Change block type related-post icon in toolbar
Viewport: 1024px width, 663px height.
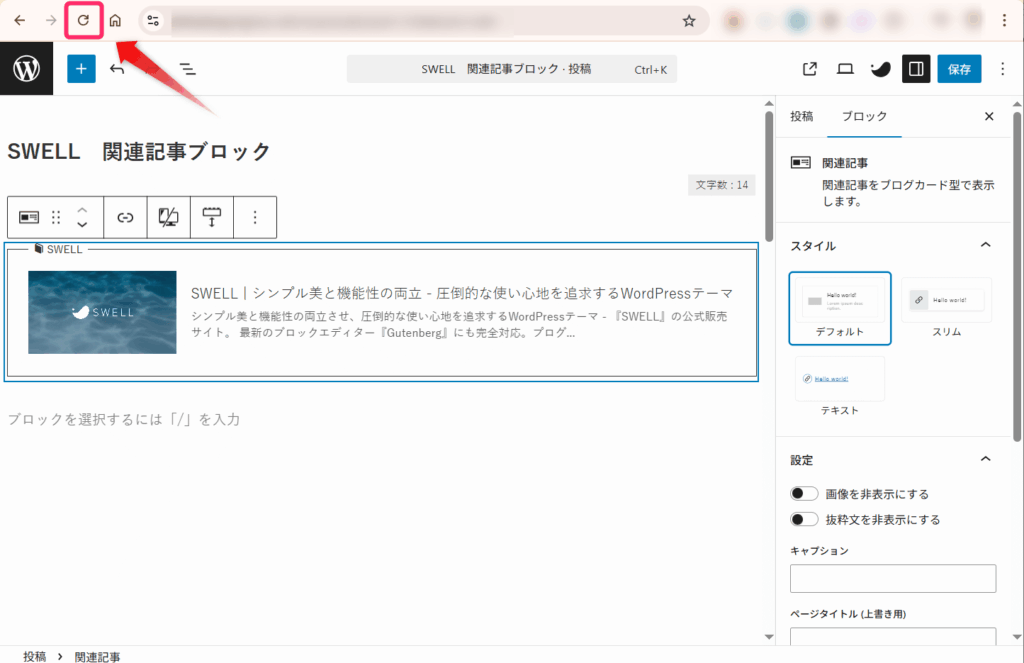[x=29, y=217]
